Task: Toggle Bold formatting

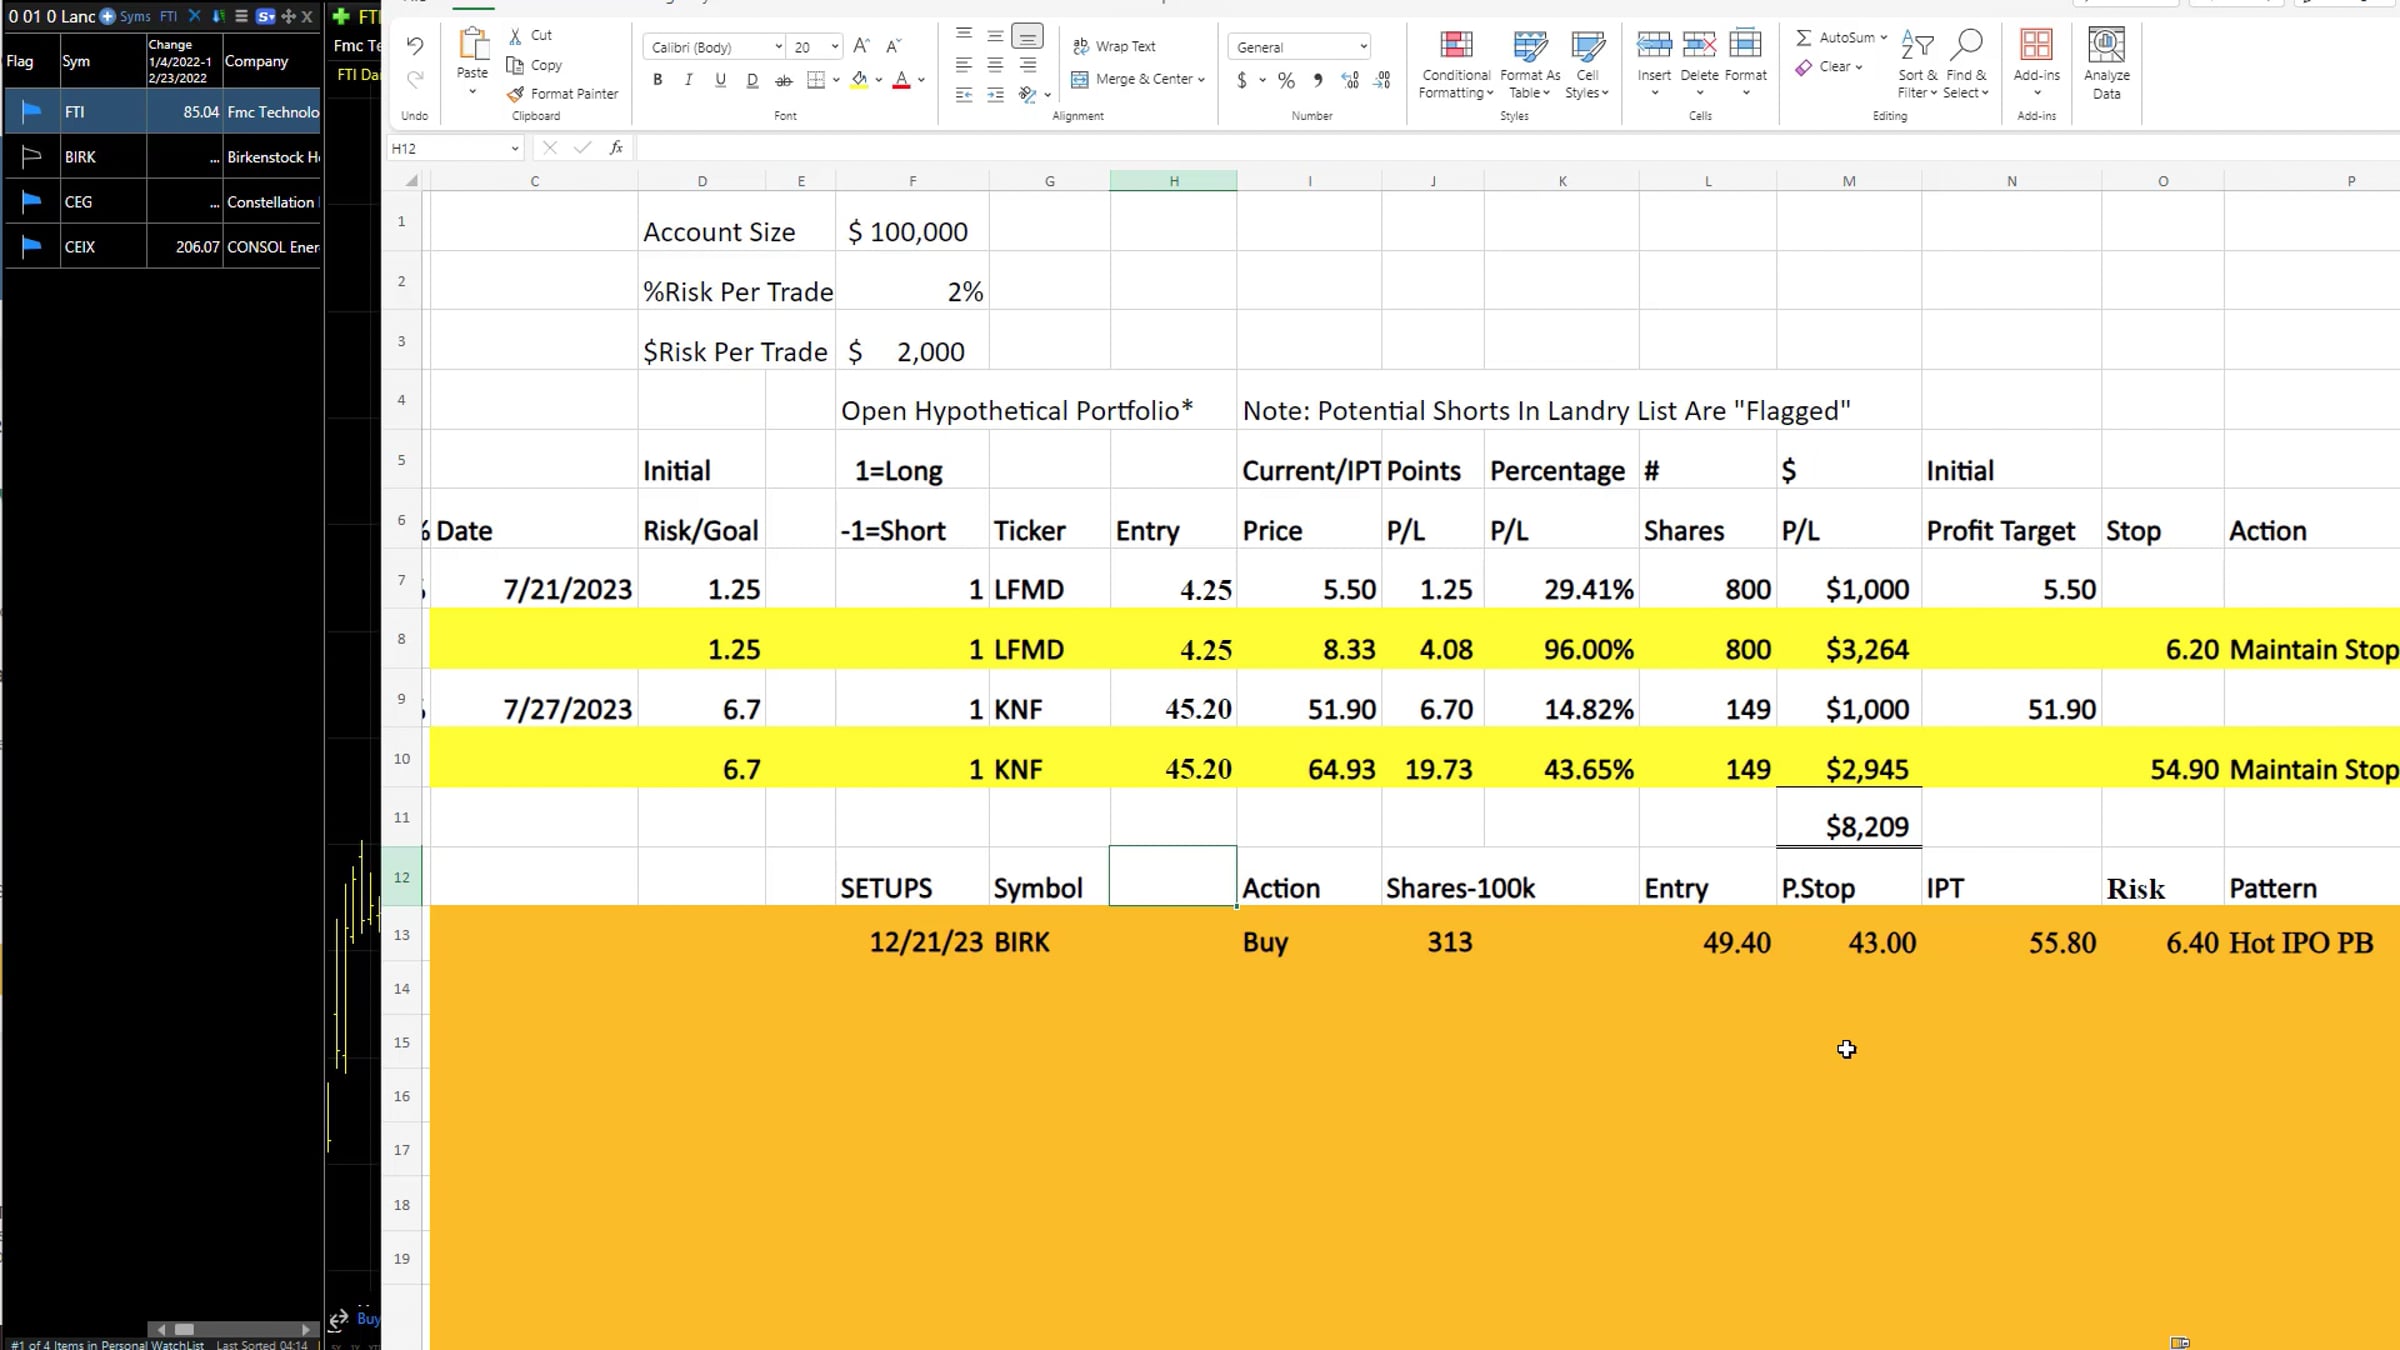Action: click(657, 80)
